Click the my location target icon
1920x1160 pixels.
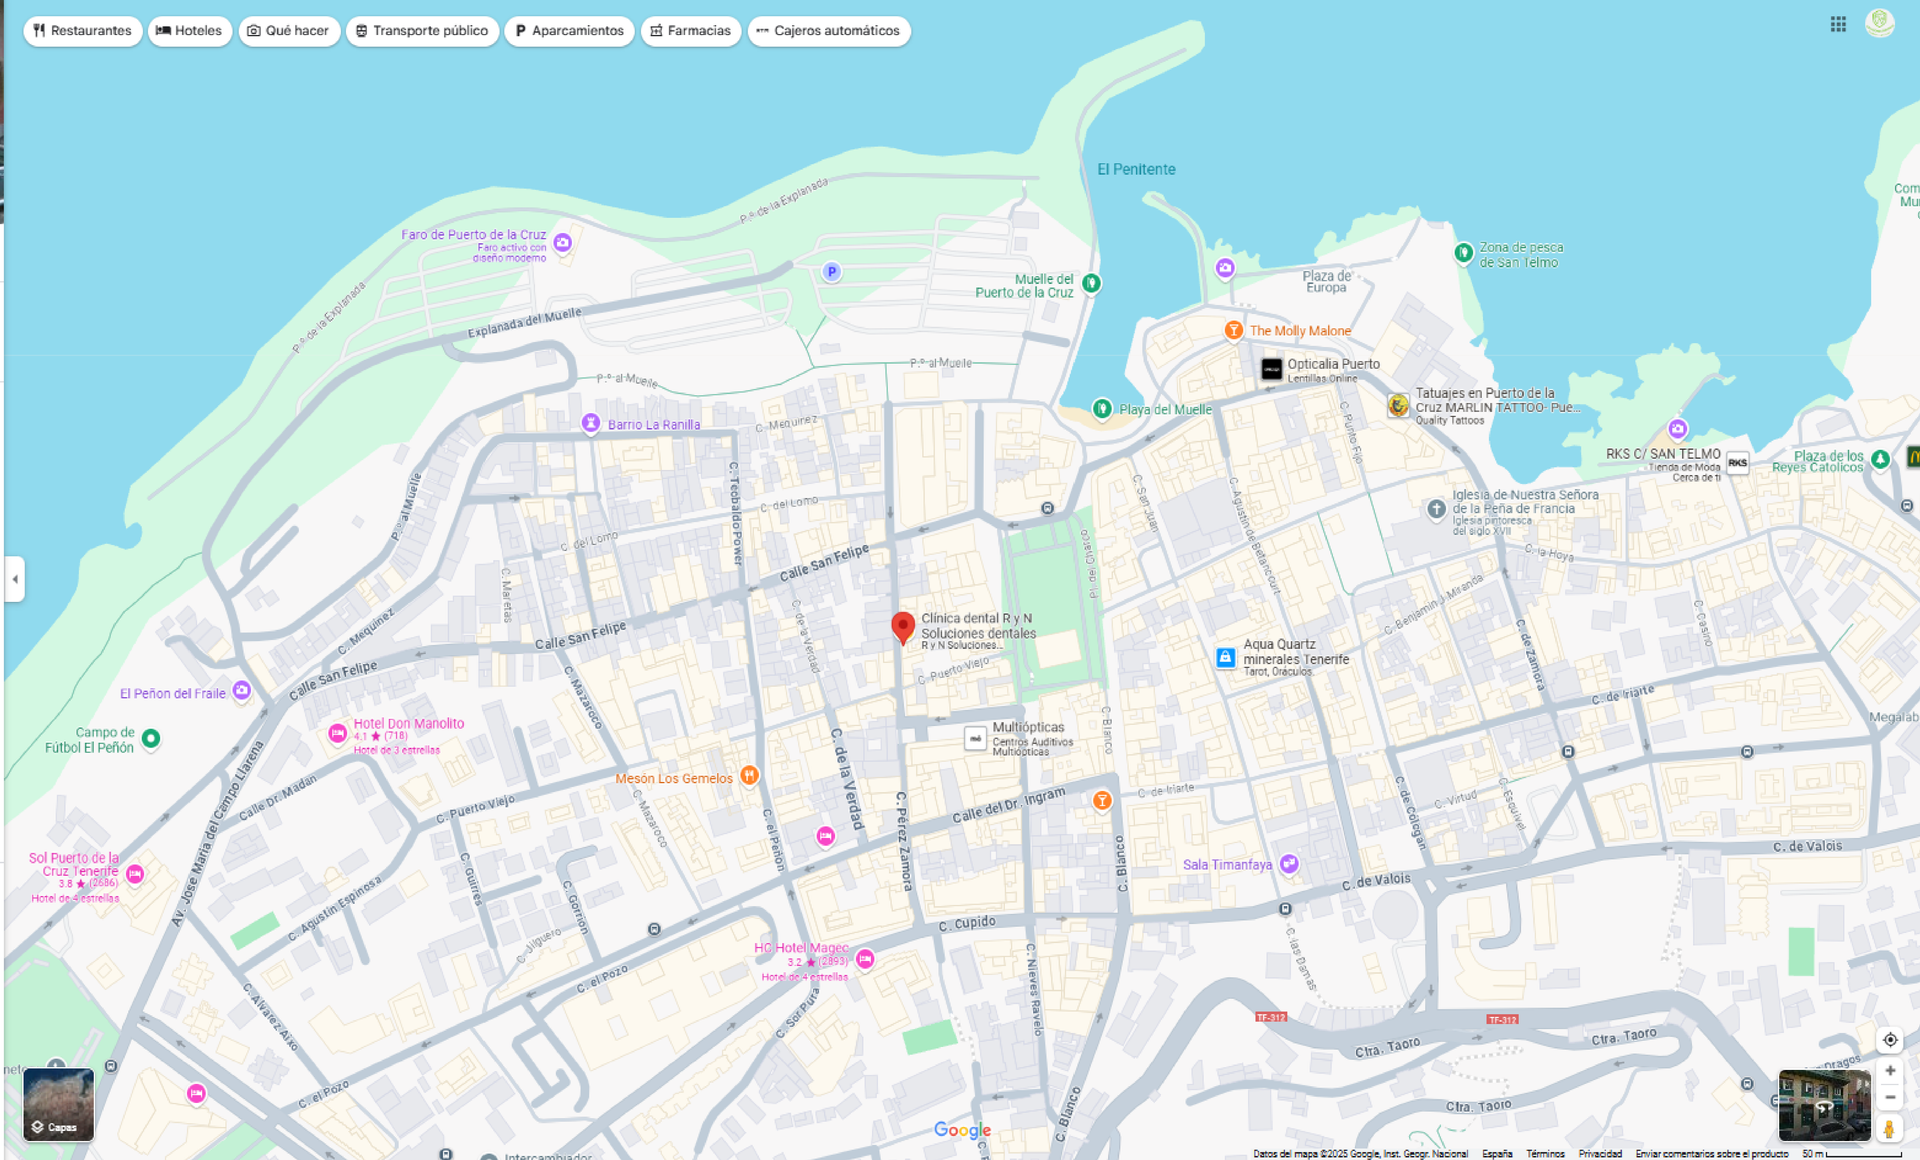(1889, 1040)
